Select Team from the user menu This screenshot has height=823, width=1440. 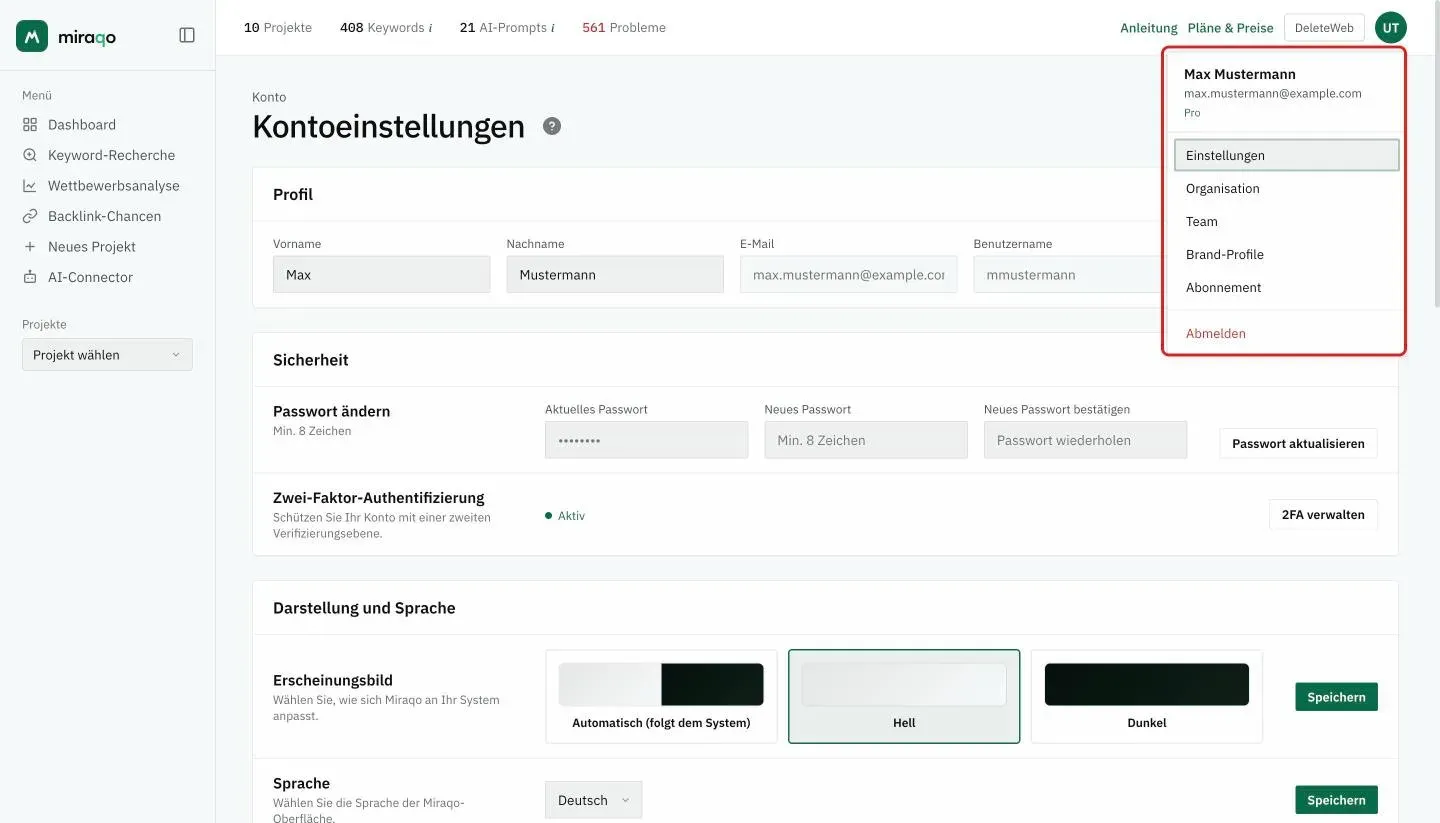tap(1286, 221)
